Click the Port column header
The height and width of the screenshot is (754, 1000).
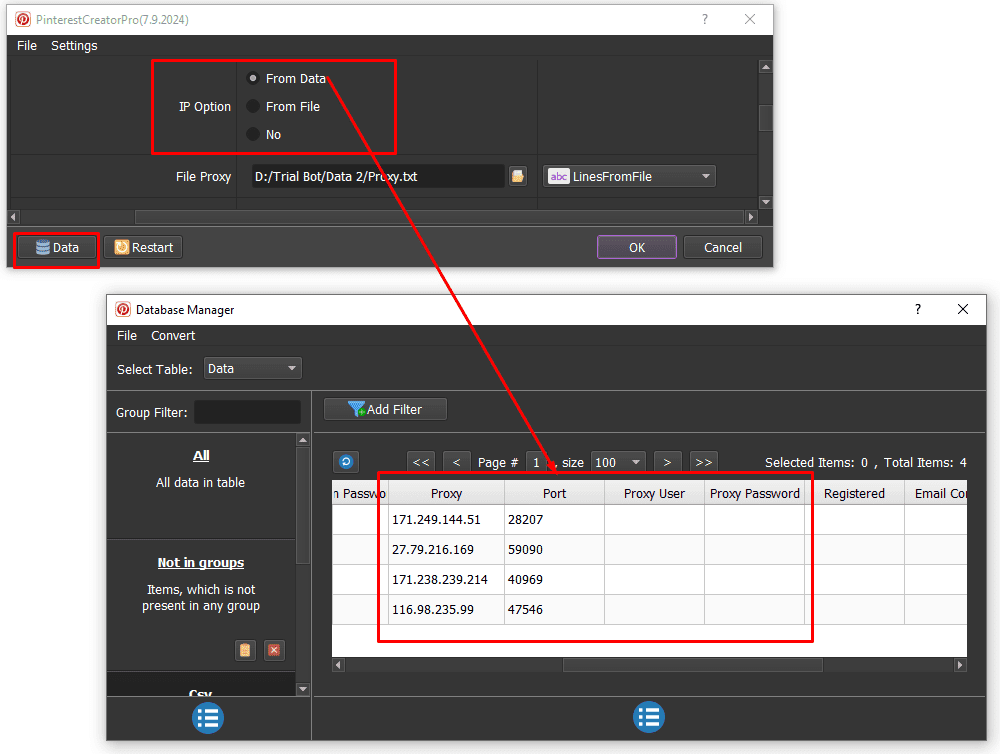point(554,493)
